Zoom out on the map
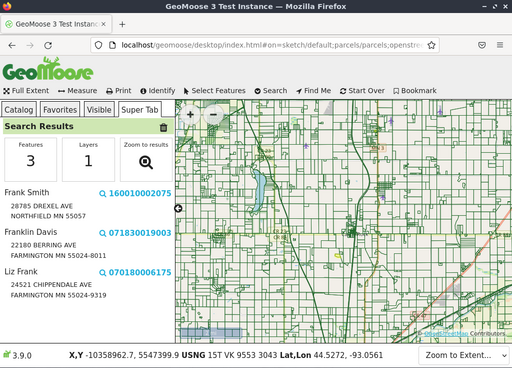The width and height of the screenshot is (512, 368). tap(213, 115)
